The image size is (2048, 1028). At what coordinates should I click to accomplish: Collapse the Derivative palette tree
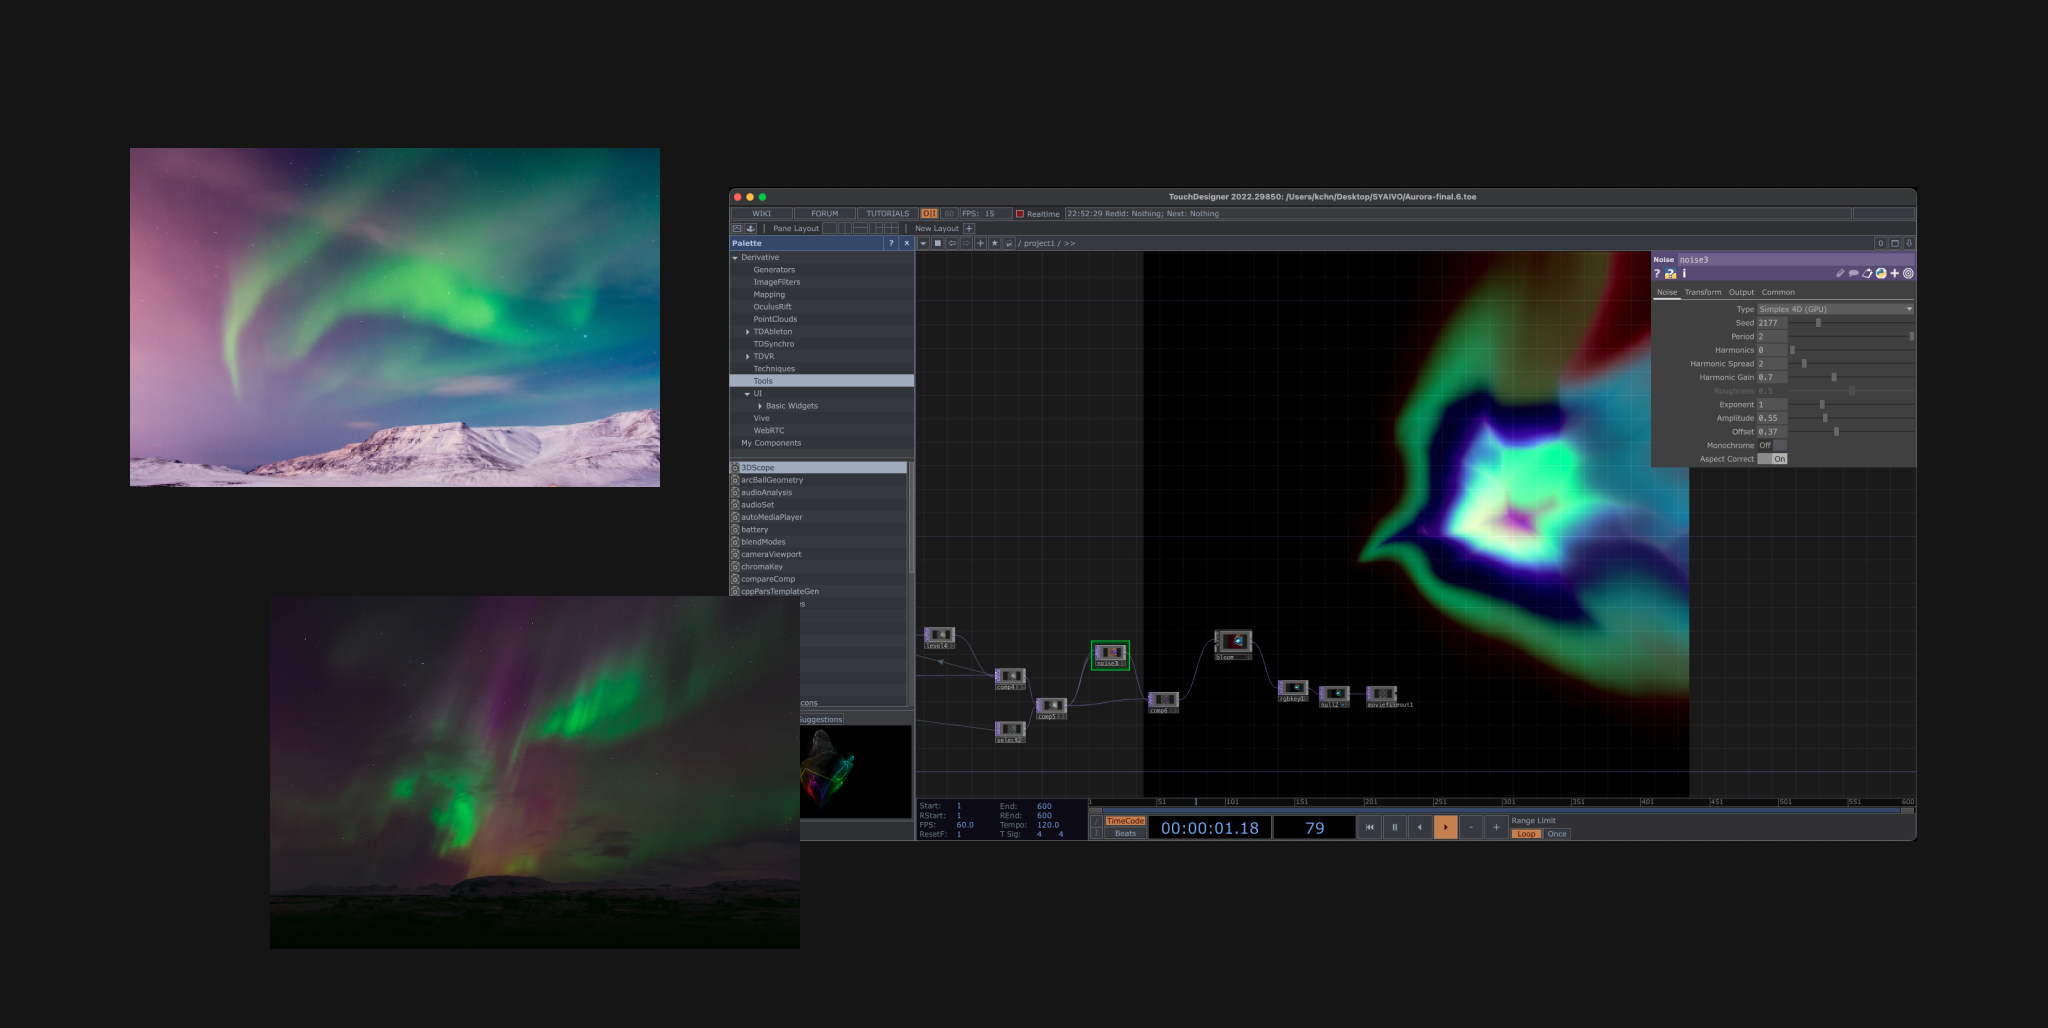tap(735, 258)
